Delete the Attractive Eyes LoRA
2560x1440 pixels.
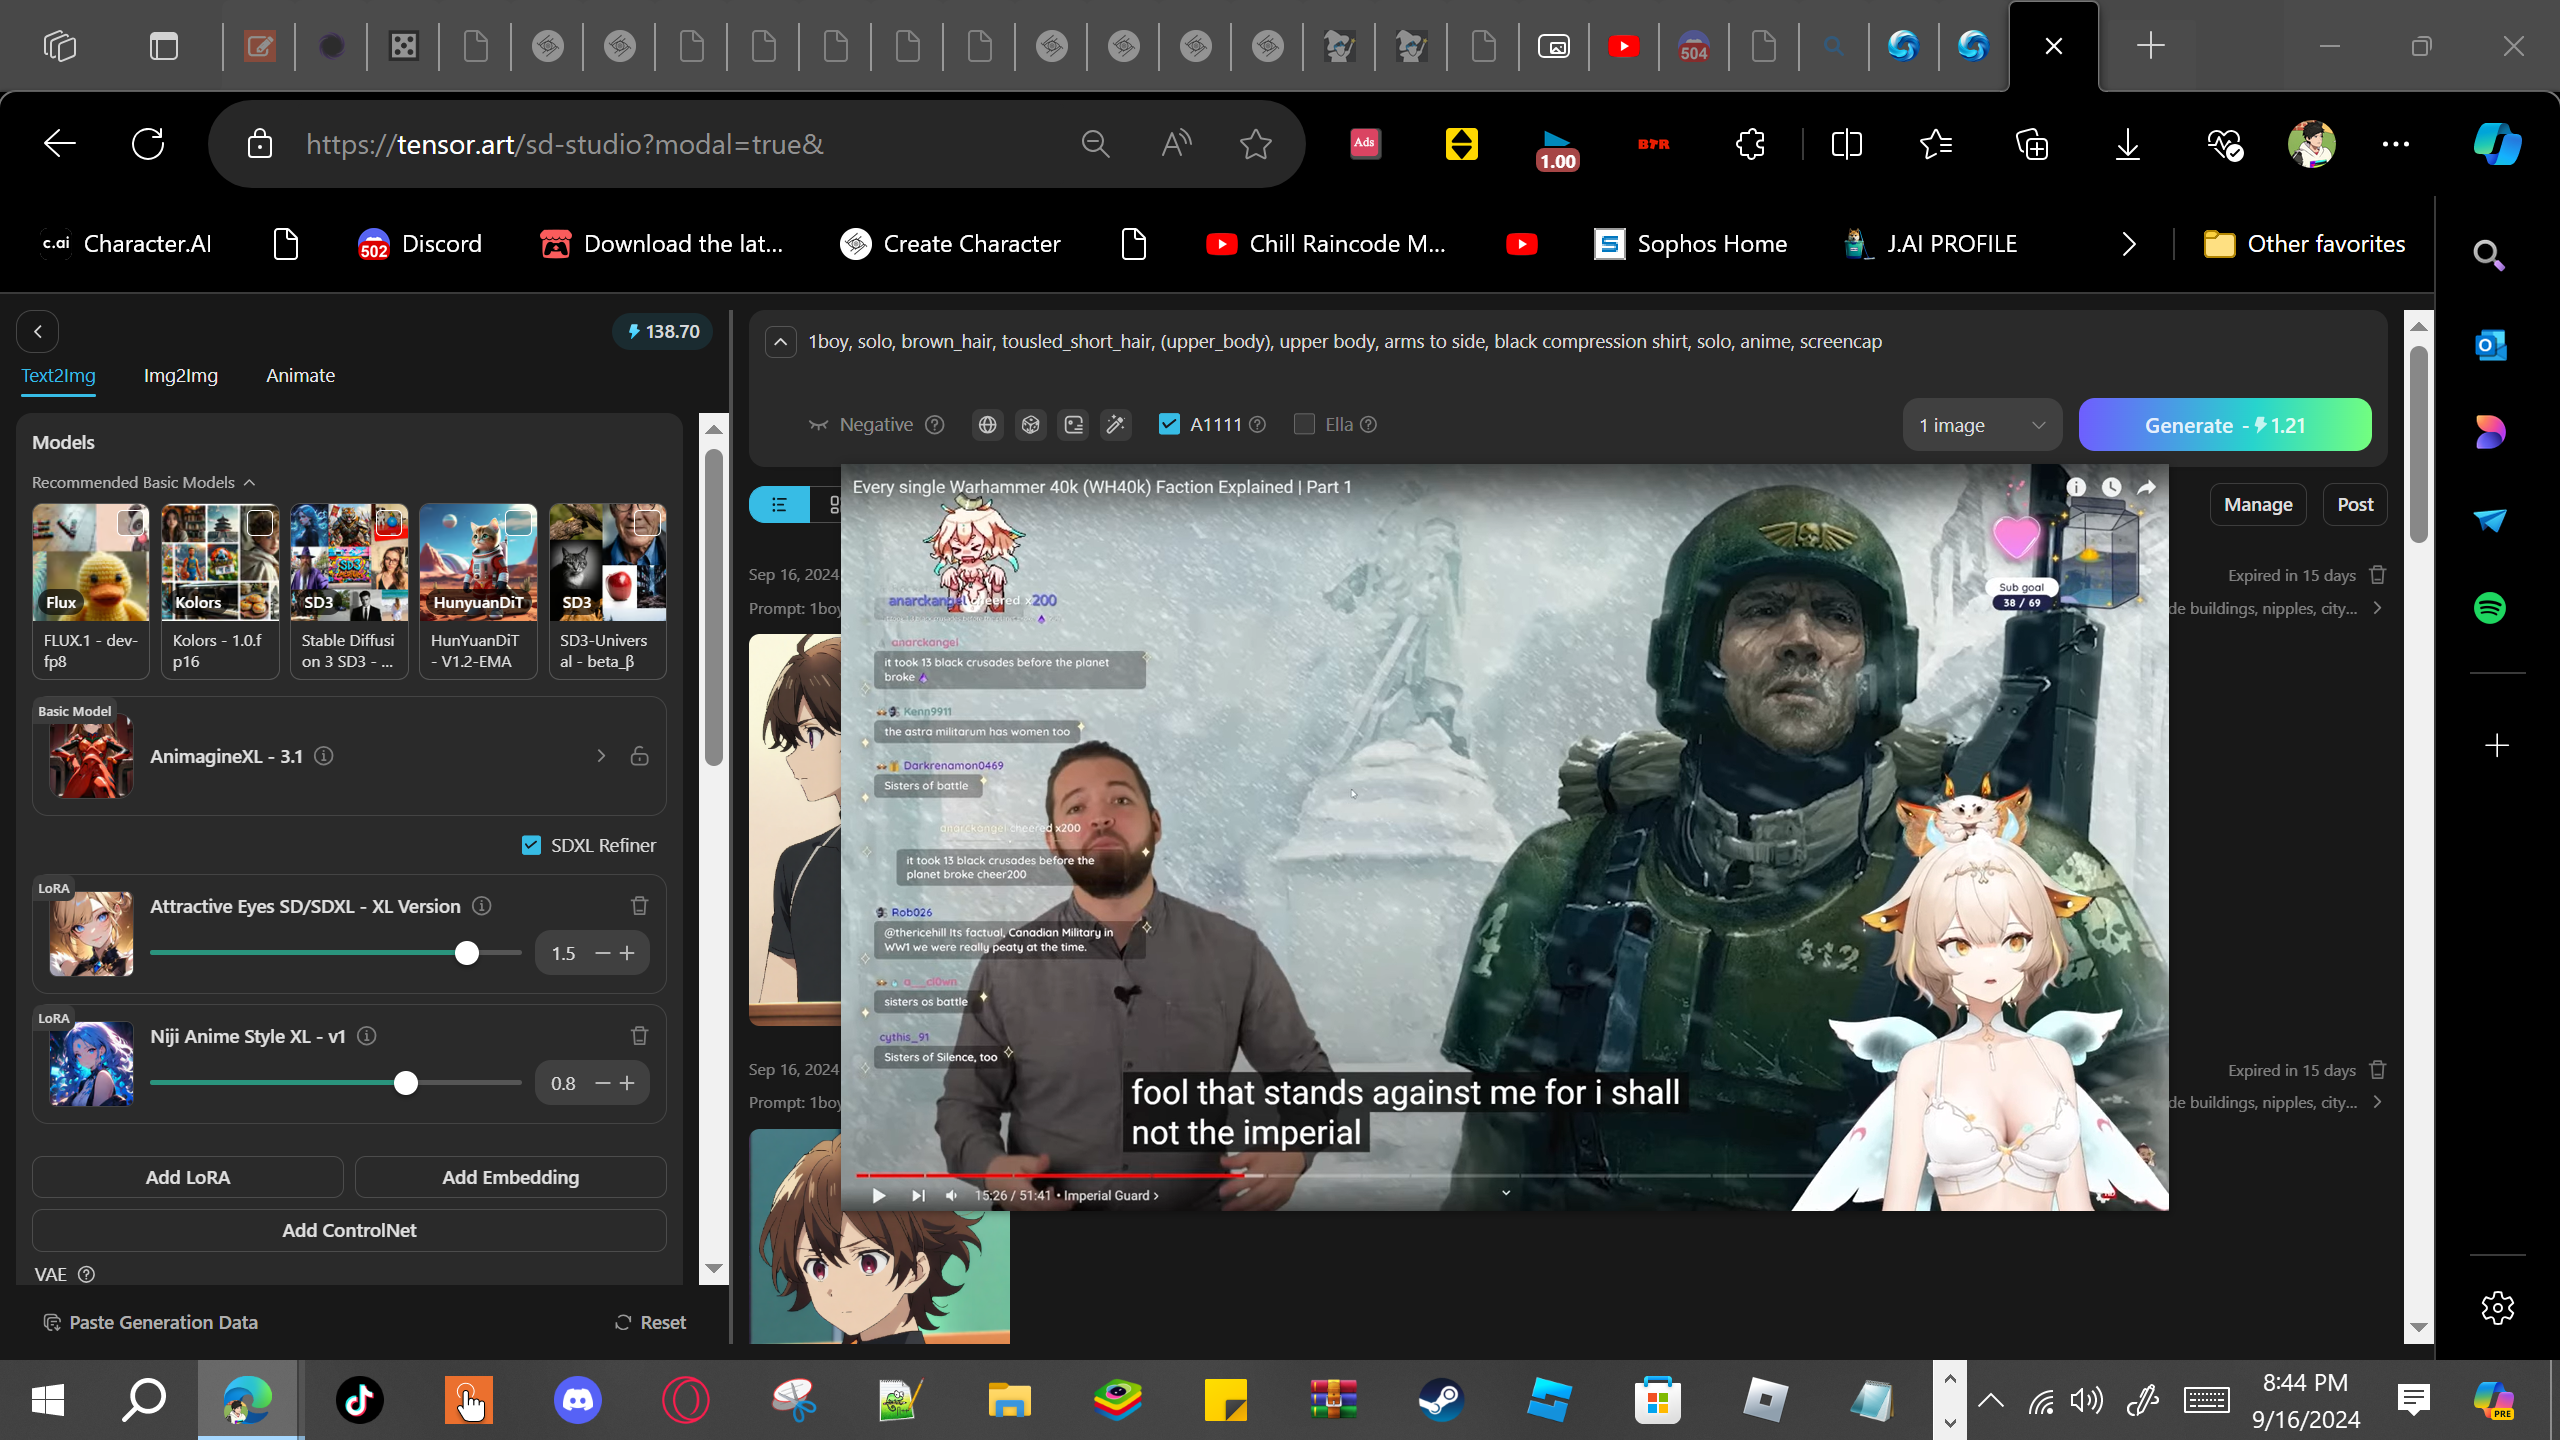pyautogui.click(x=640, y=906)
